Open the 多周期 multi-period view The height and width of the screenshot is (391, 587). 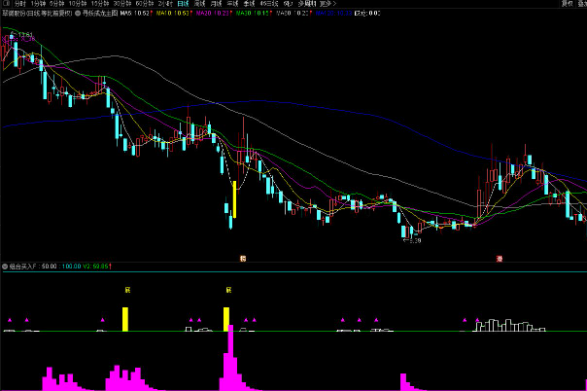coord(307,4)
